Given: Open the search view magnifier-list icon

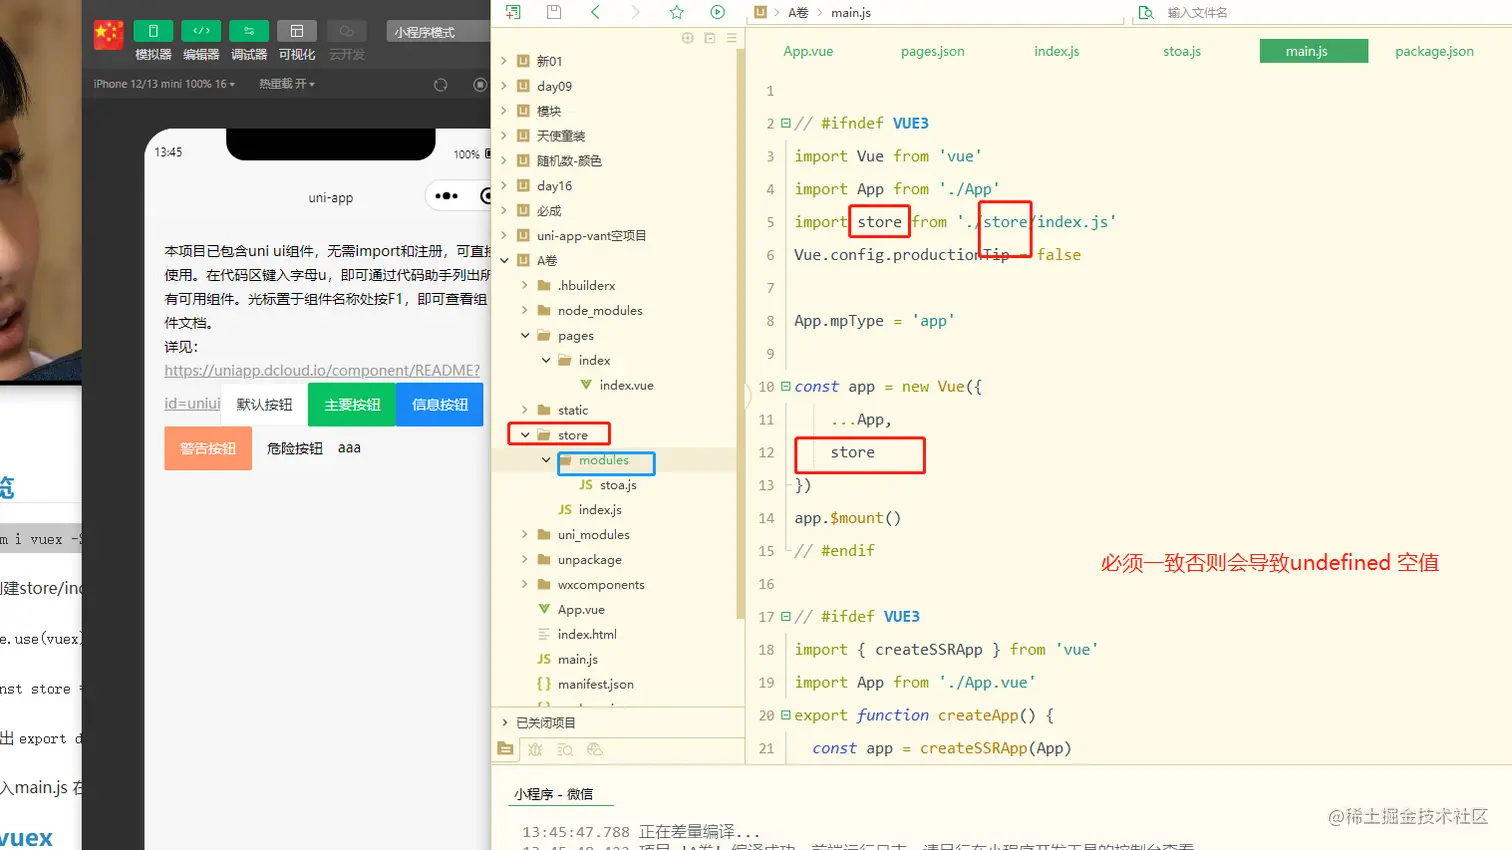Looking at the screenshot, I should (565, 749).
